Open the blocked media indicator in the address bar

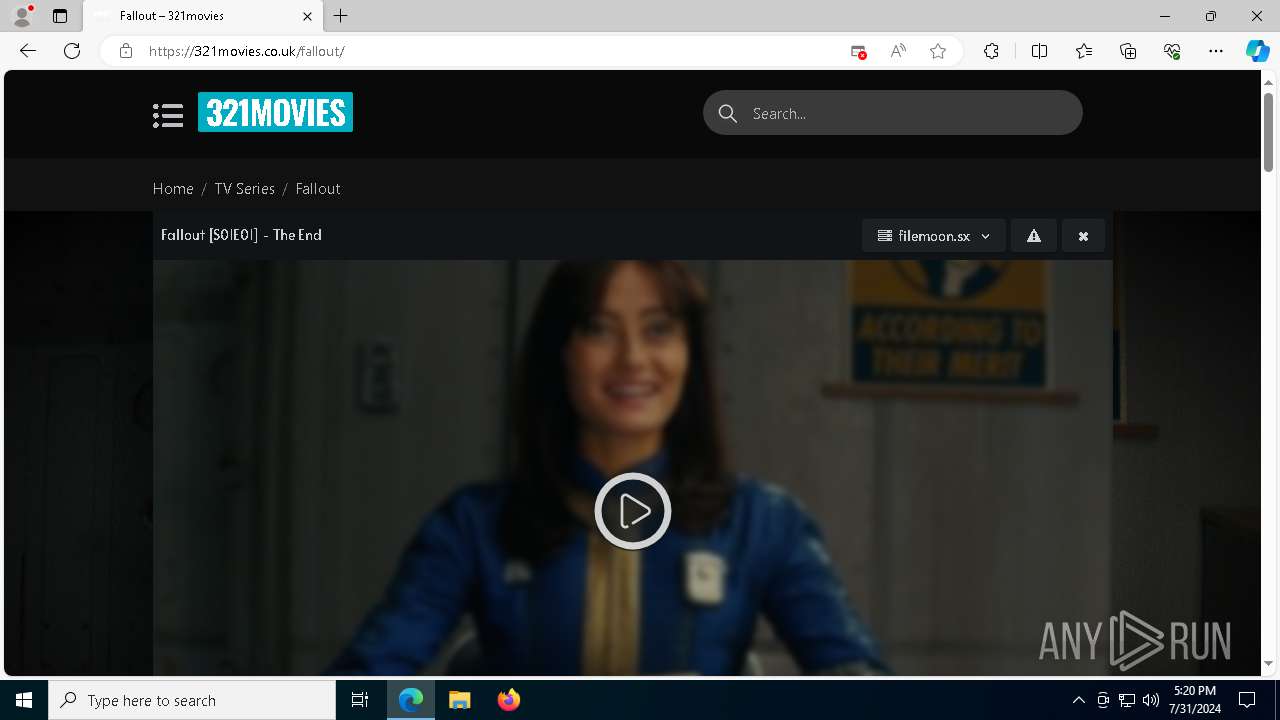coord(858,51)
